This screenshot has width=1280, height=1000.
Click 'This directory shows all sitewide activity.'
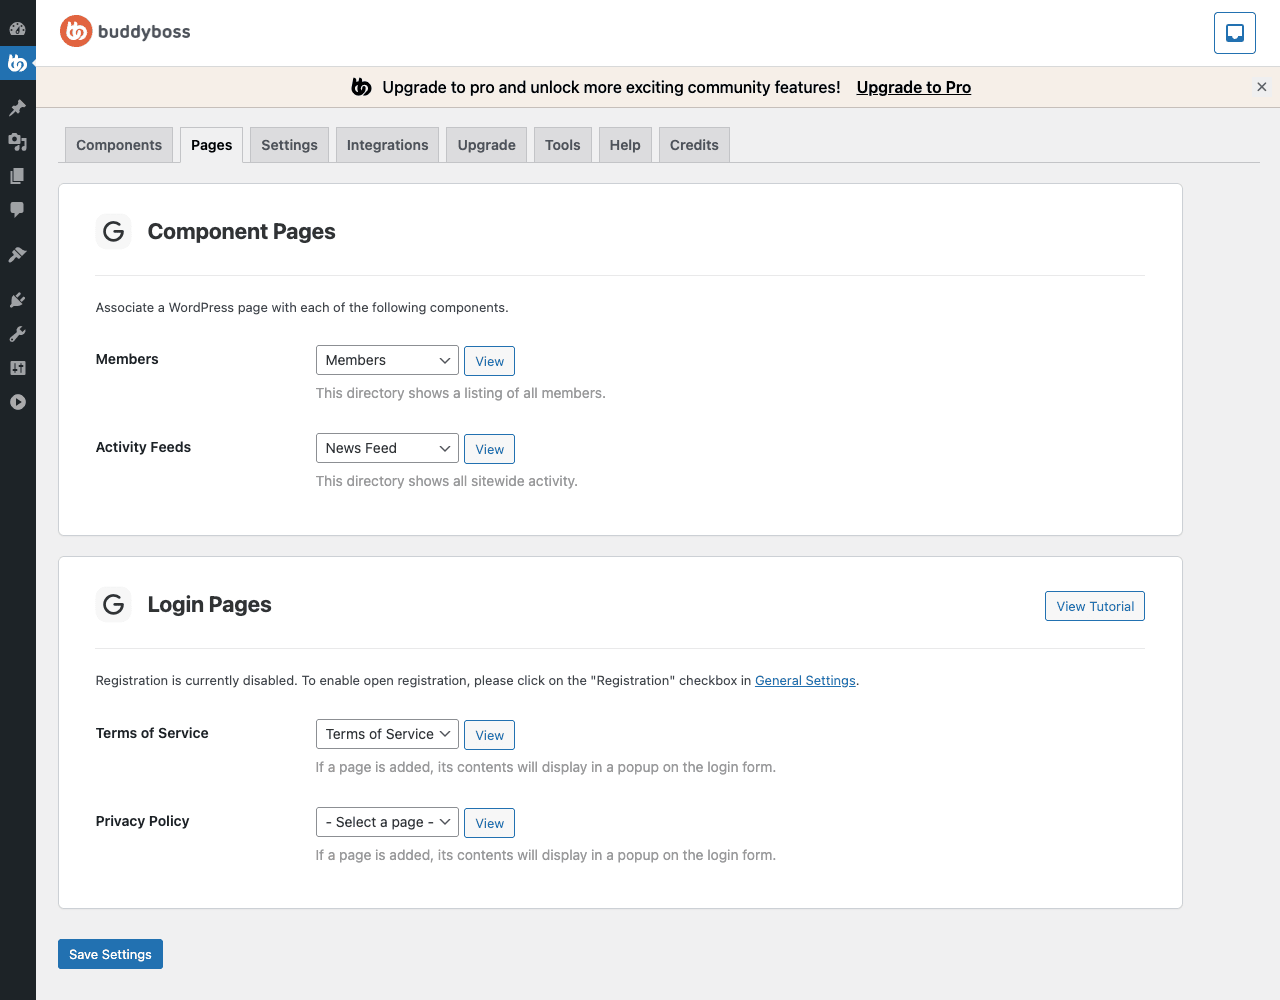tap(447, 481)
